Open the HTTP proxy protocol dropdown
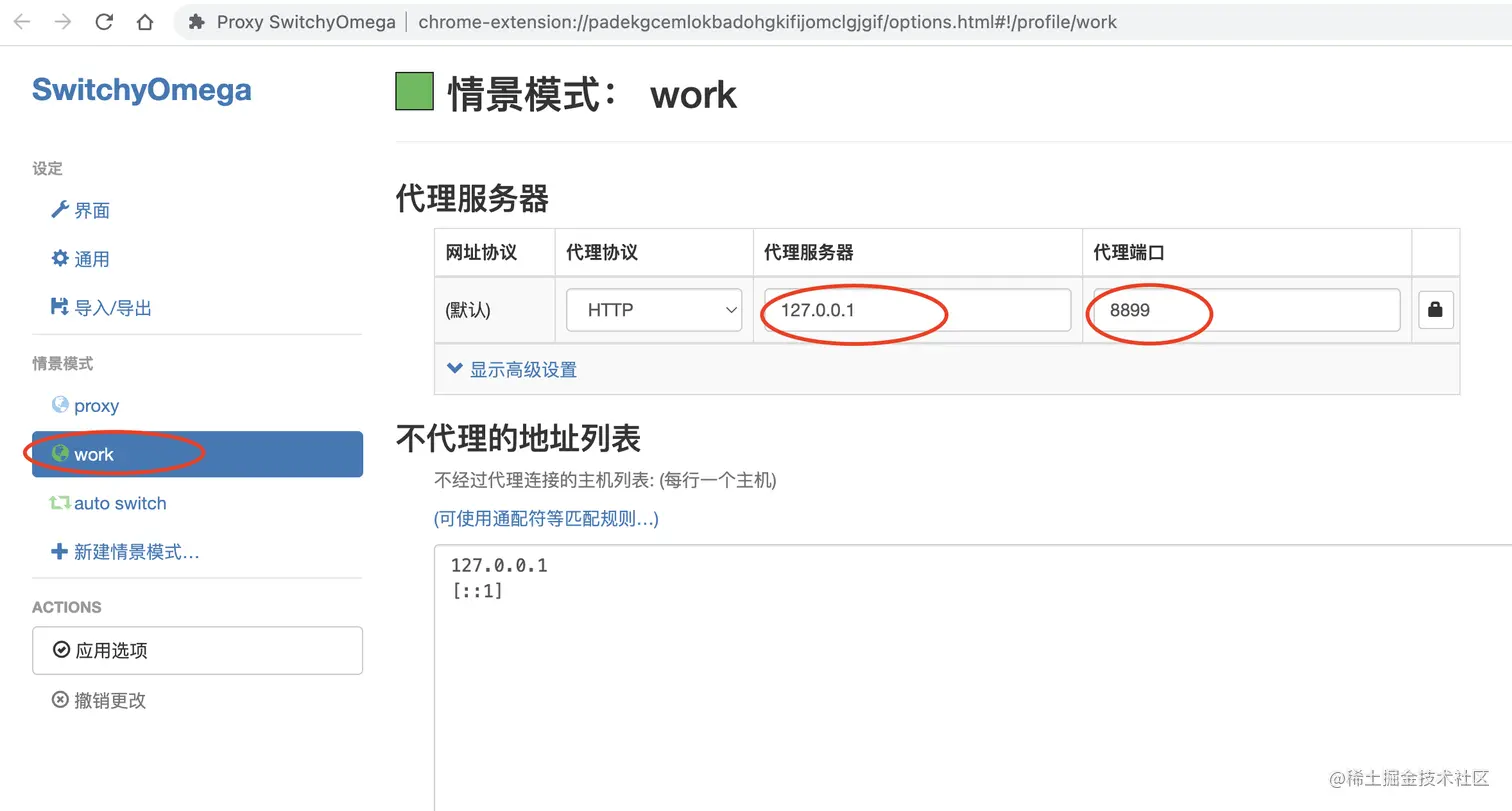Image resolution: width=1512 pixels, height=811 pixels. pyautogui.click(x=654, y=310)
